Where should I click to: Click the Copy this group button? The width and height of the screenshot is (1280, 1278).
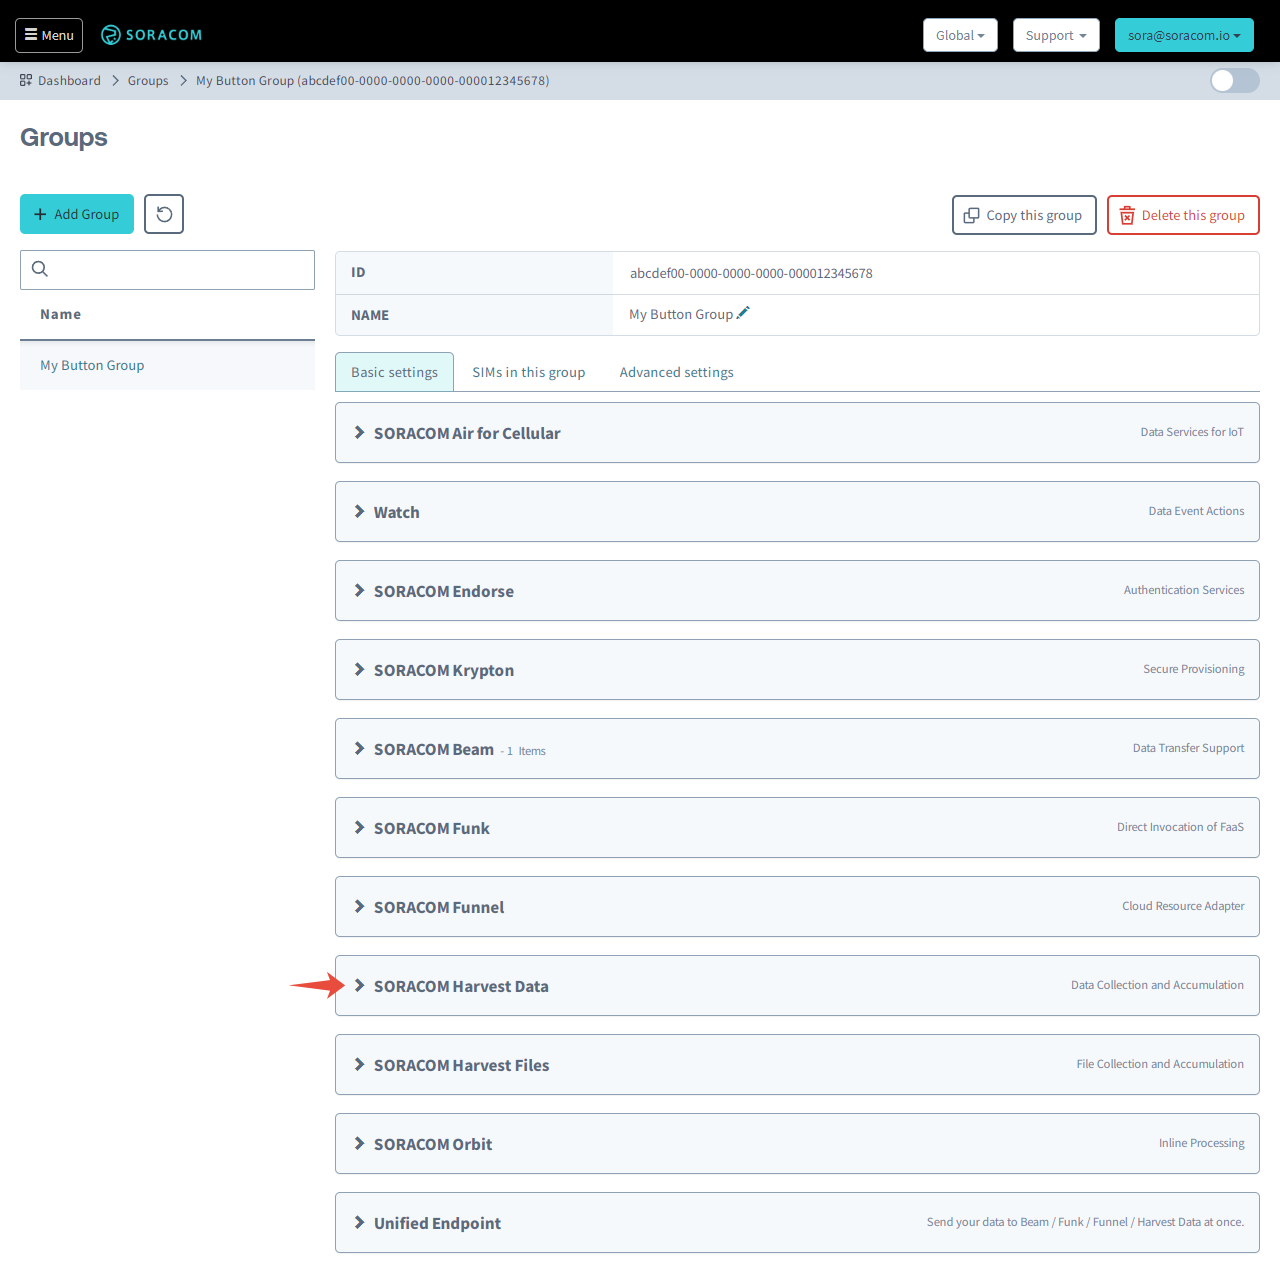[x=1024, y=215]
